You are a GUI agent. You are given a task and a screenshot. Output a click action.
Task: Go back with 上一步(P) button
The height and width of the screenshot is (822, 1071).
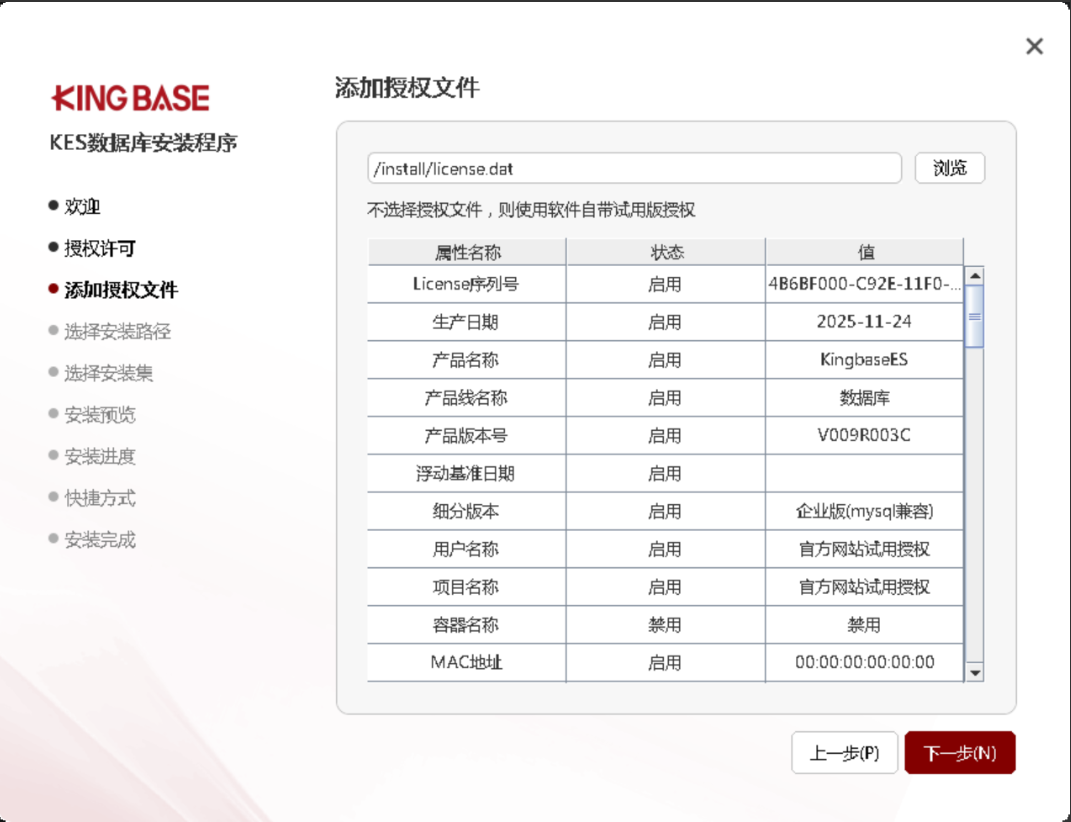click(x=844, y=752)
